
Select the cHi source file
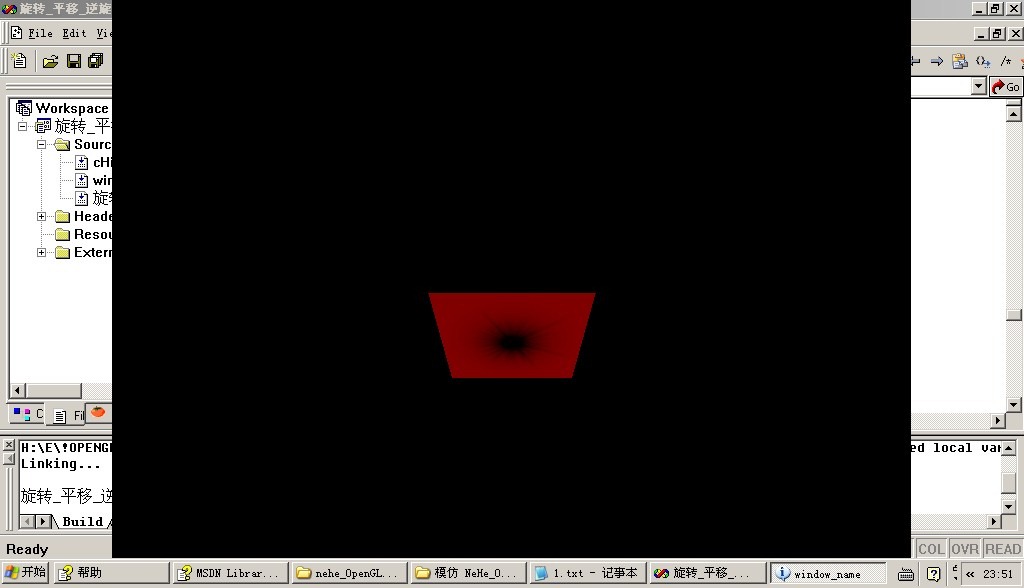click(x=94, y=162)
